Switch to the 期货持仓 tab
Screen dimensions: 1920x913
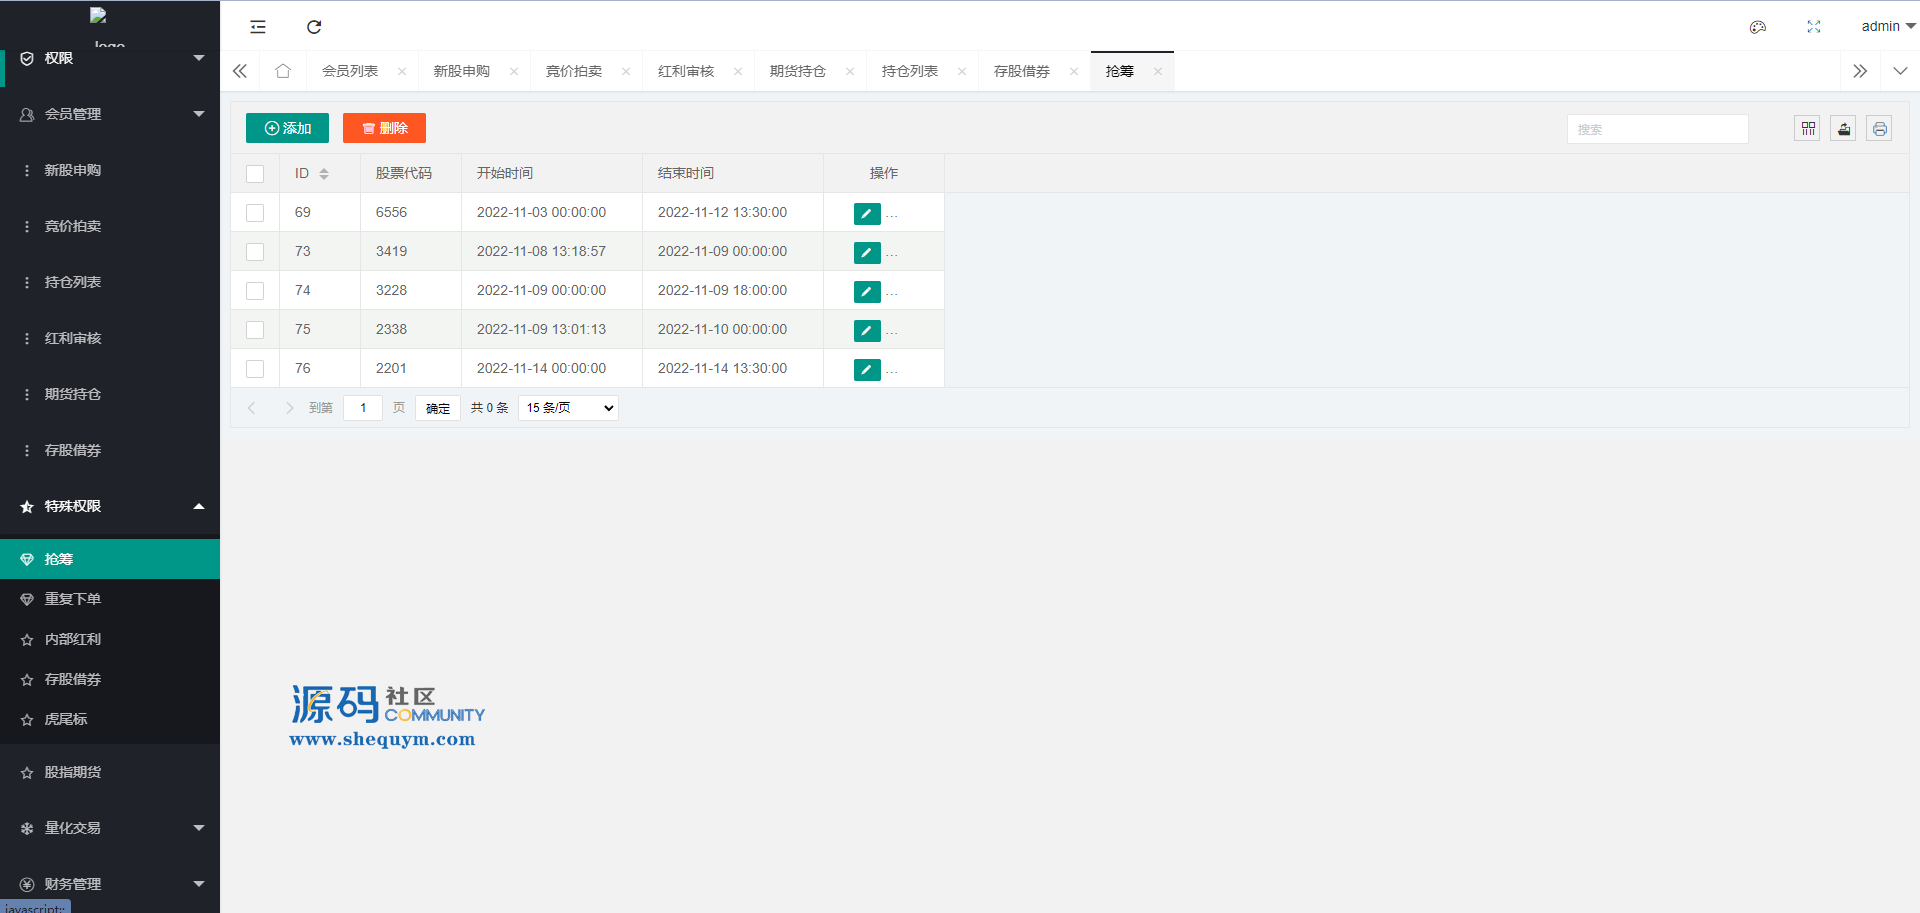[x=798, y=71]
